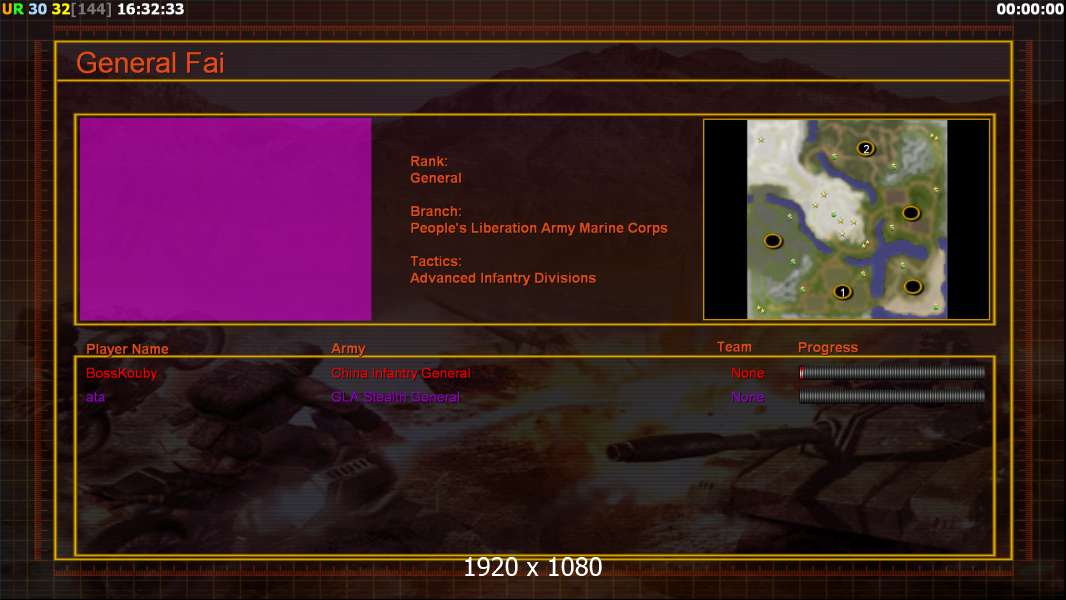Select player name "BossKouby"
This screenshot has height=600, width=1066.
pyautogui.click(x=121, y=373)
